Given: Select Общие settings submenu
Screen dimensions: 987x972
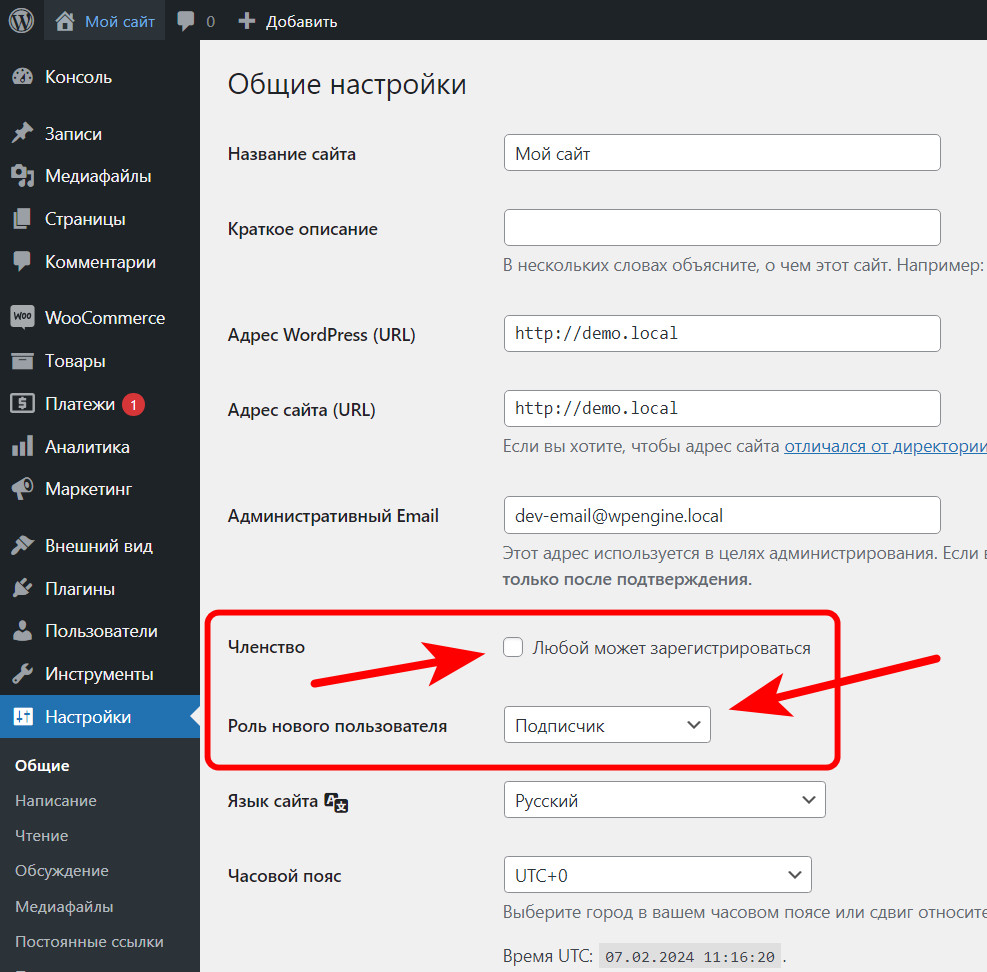Looking at the screenshot, I should click(42, 766).
